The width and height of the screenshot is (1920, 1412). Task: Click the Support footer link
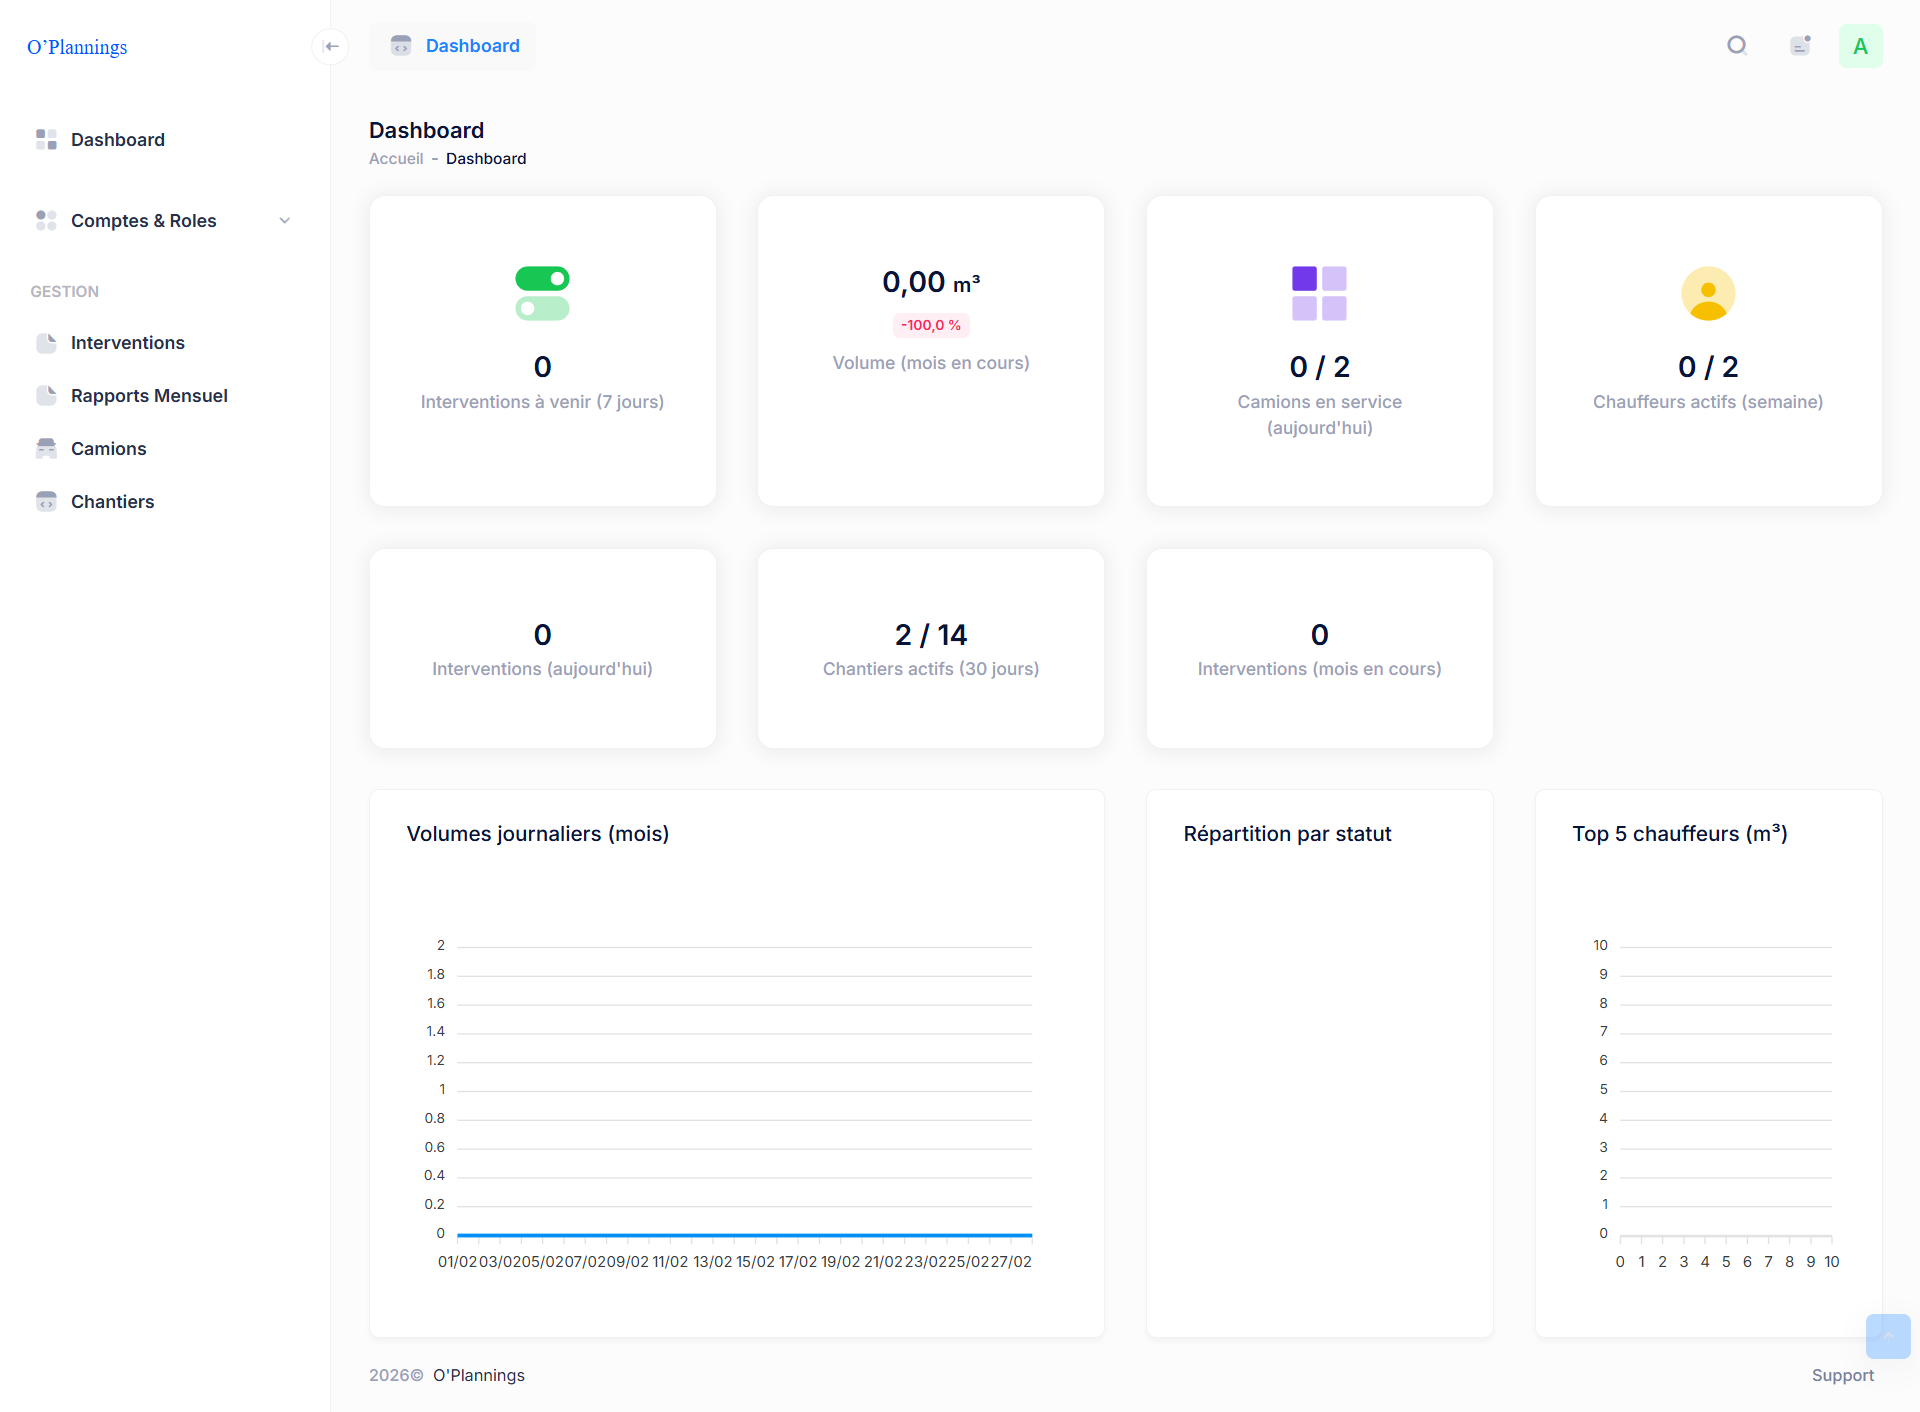(1842, 1375)
